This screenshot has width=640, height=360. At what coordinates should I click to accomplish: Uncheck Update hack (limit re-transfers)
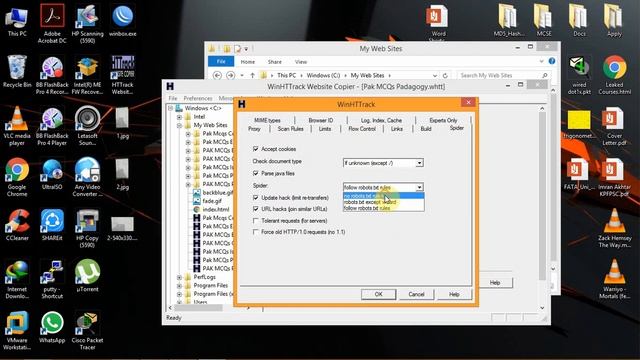pos(256,198)
